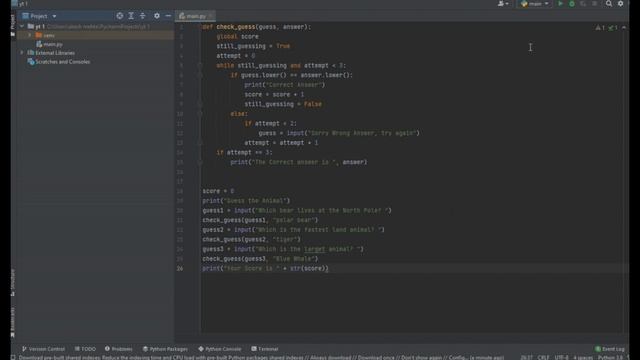Click the Collapse All icon in Project panel
Viewport: 640px width, 360px height.
coord(142,16)
